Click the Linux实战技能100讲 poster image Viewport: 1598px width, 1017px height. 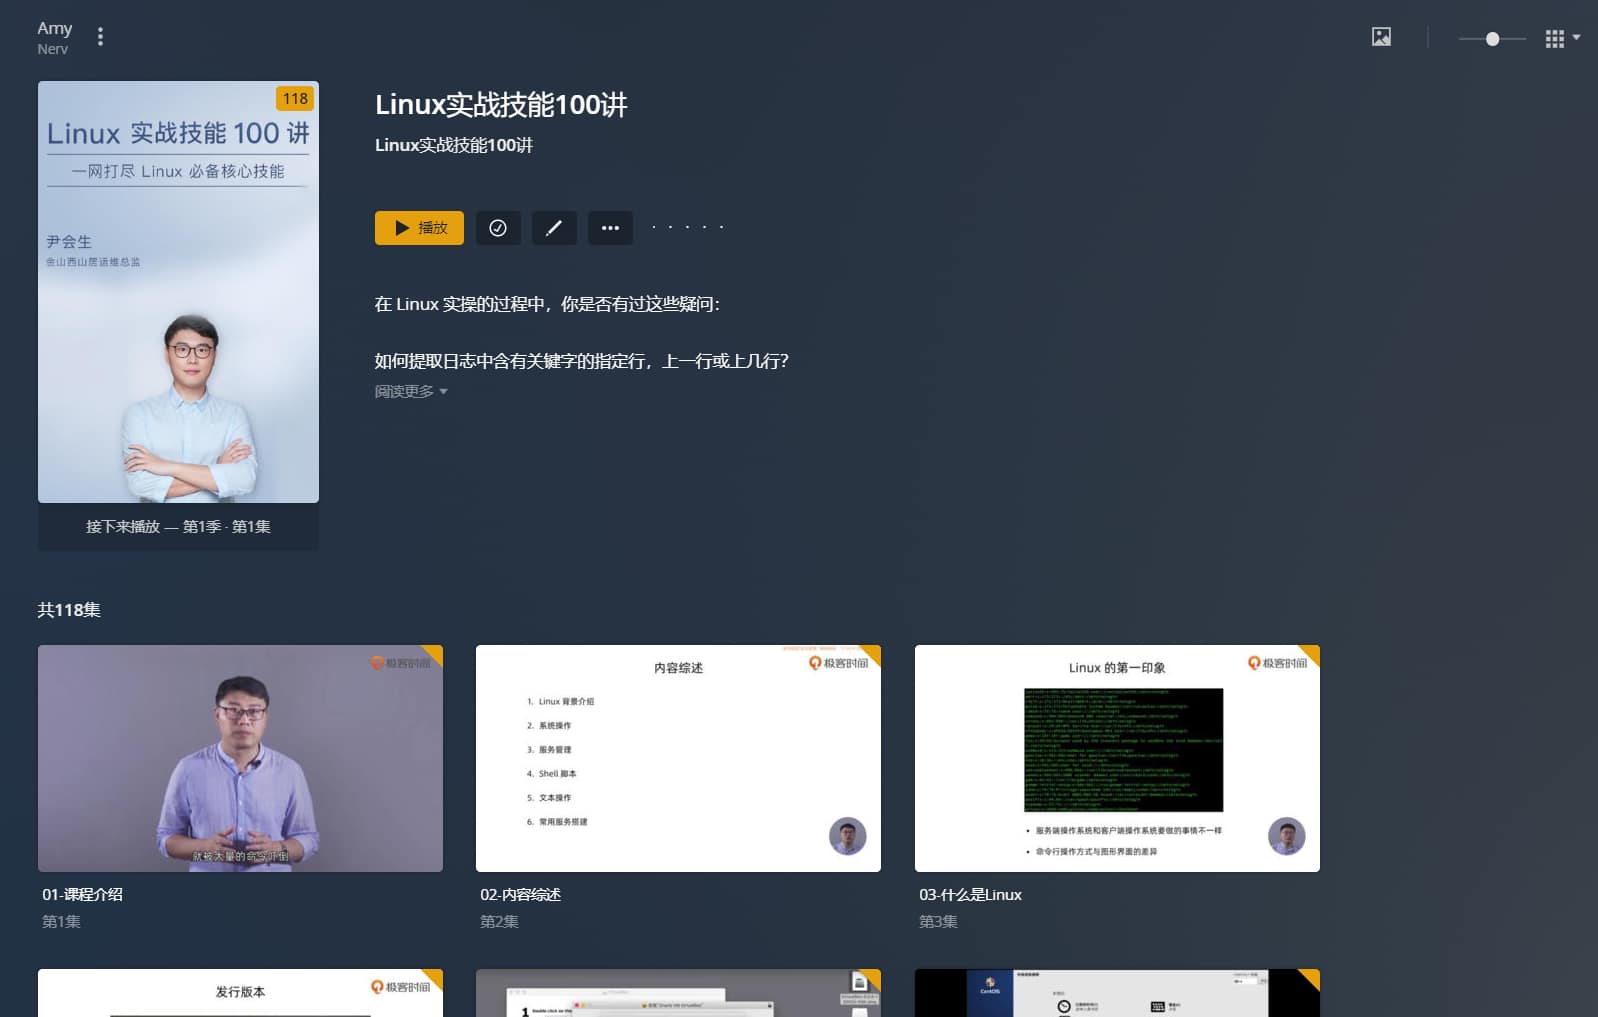pyautogui.click(x=178, y=292)
